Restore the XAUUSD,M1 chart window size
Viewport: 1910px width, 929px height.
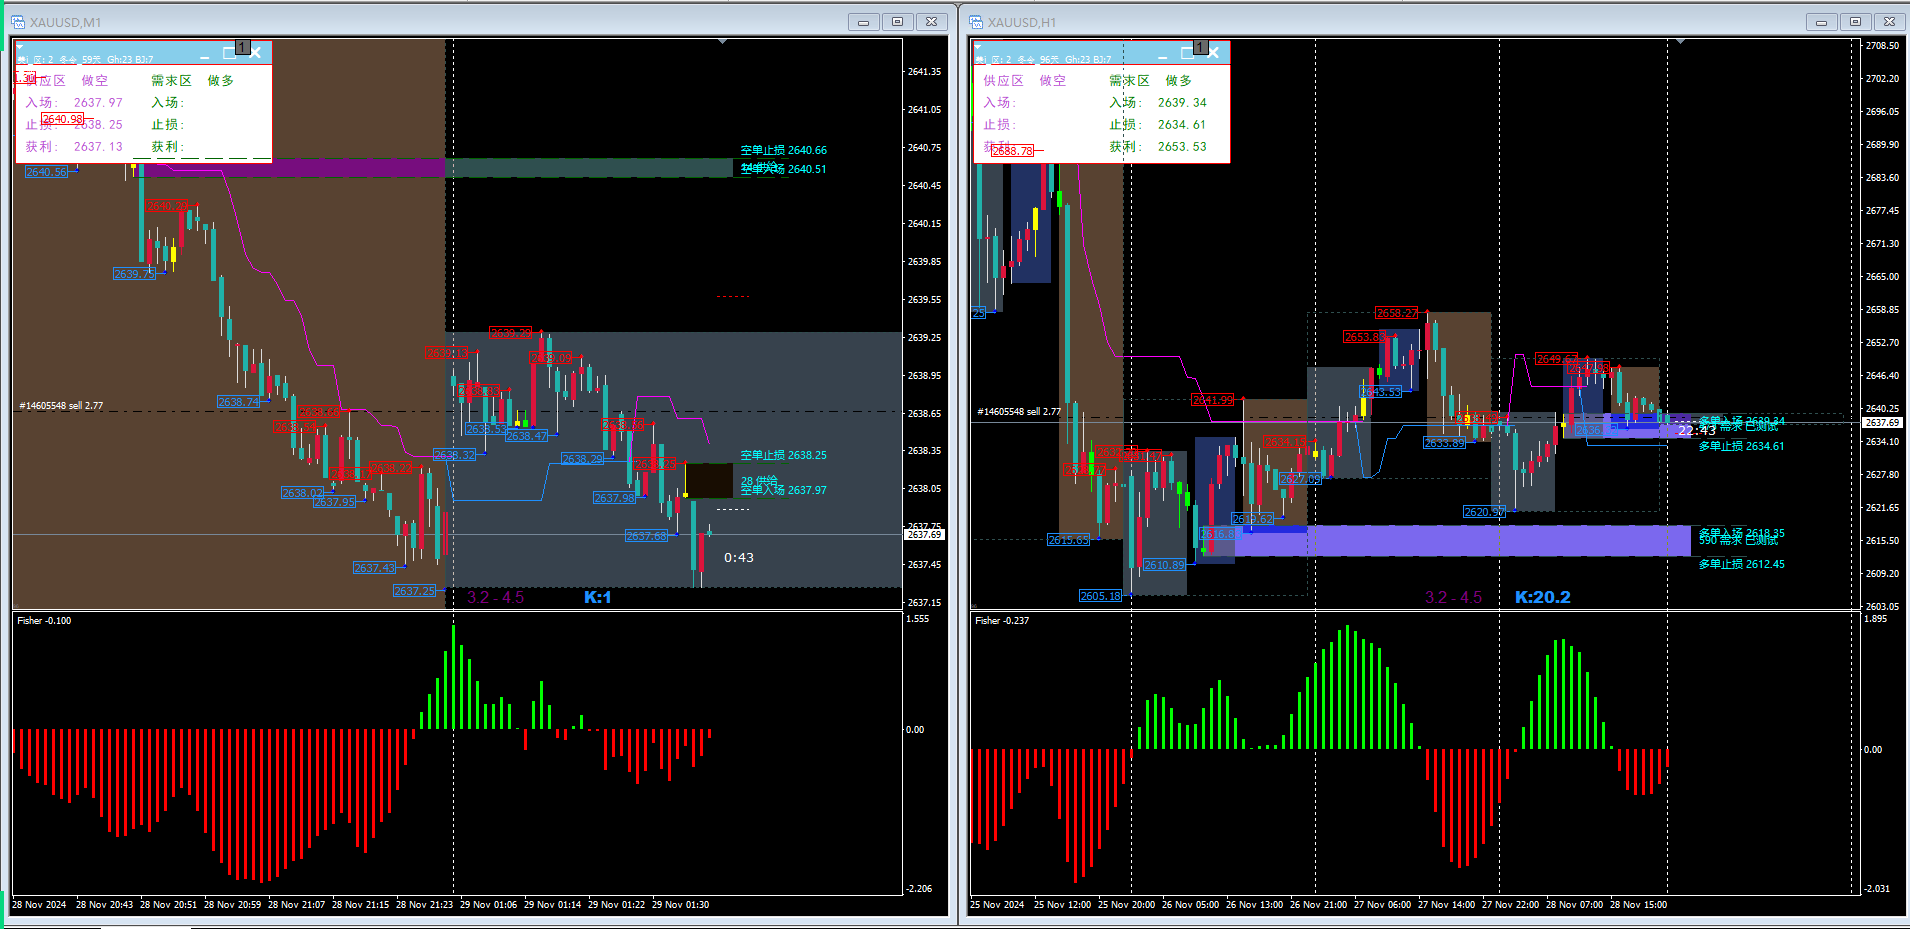(897, 22)
